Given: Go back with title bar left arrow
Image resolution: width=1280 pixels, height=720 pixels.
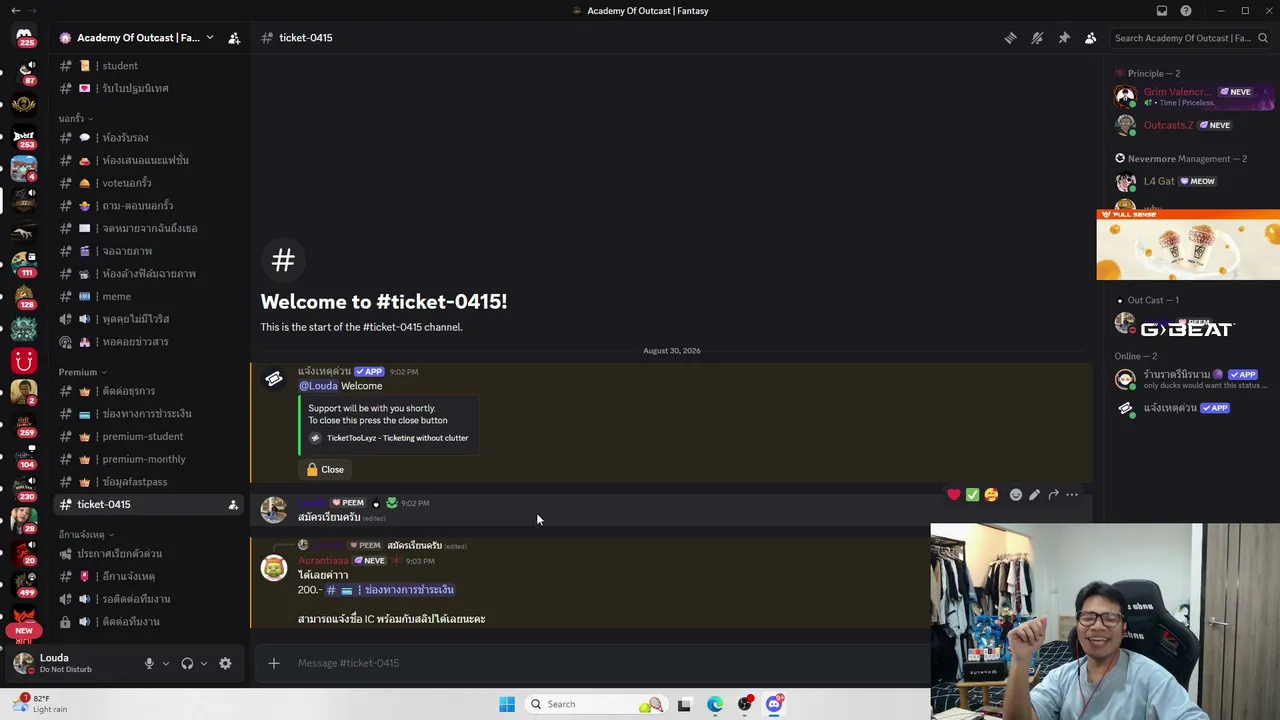Looking at the screenshot, I should click(15, 11).
